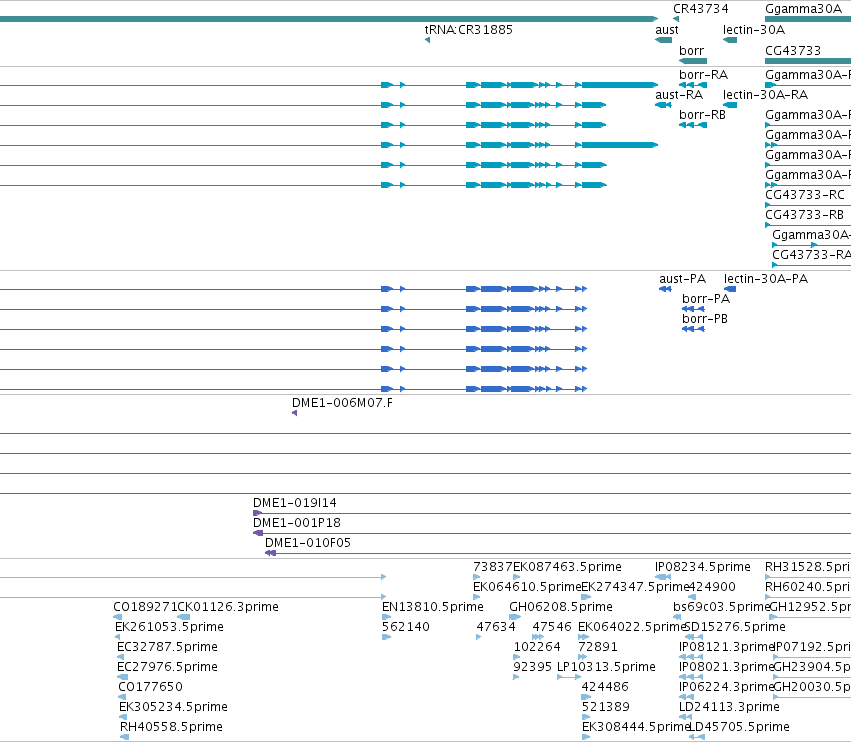Click the 72891 feature label
This screenshot has width=851, height=742.
[x=598, y=647]
